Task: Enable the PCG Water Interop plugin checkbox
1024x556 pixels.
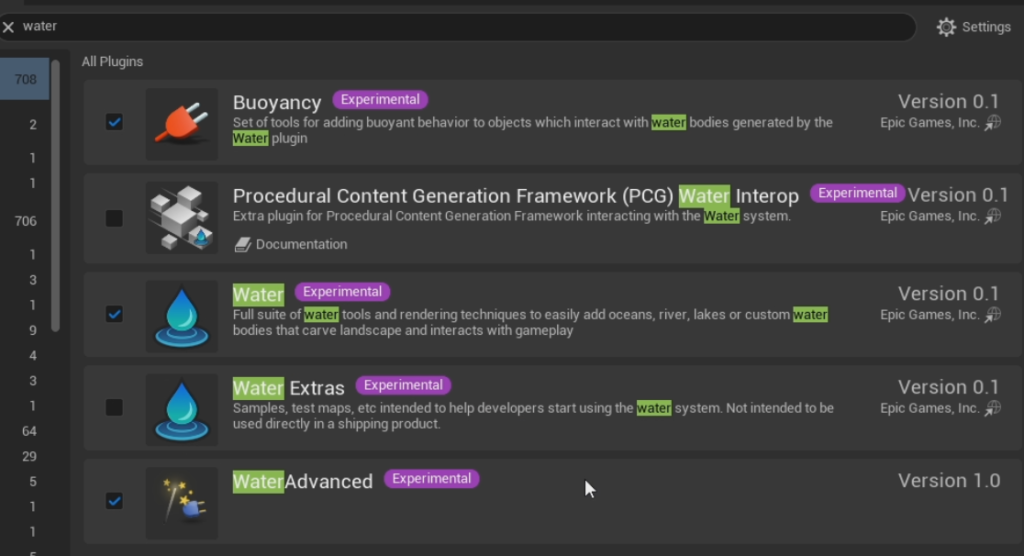Action: click(114, 218)
